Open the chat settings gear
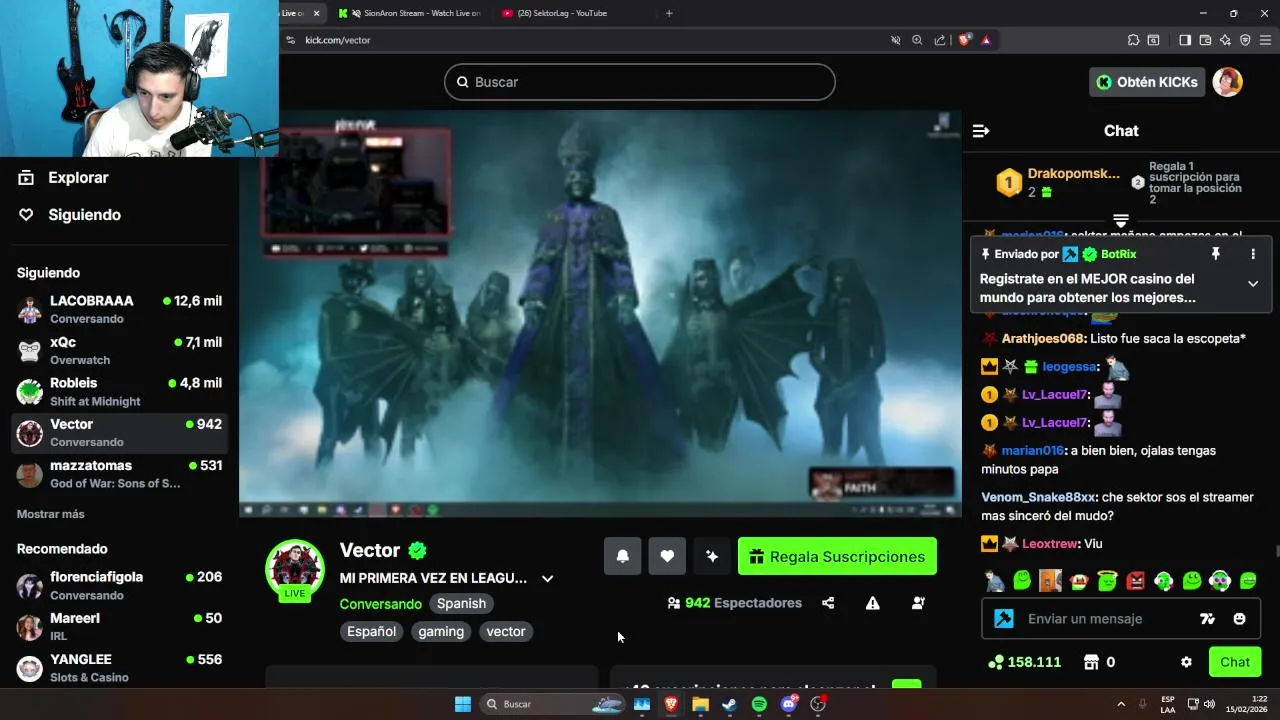The width and height of the screenshot is (1280, 720). (1186, 662)
